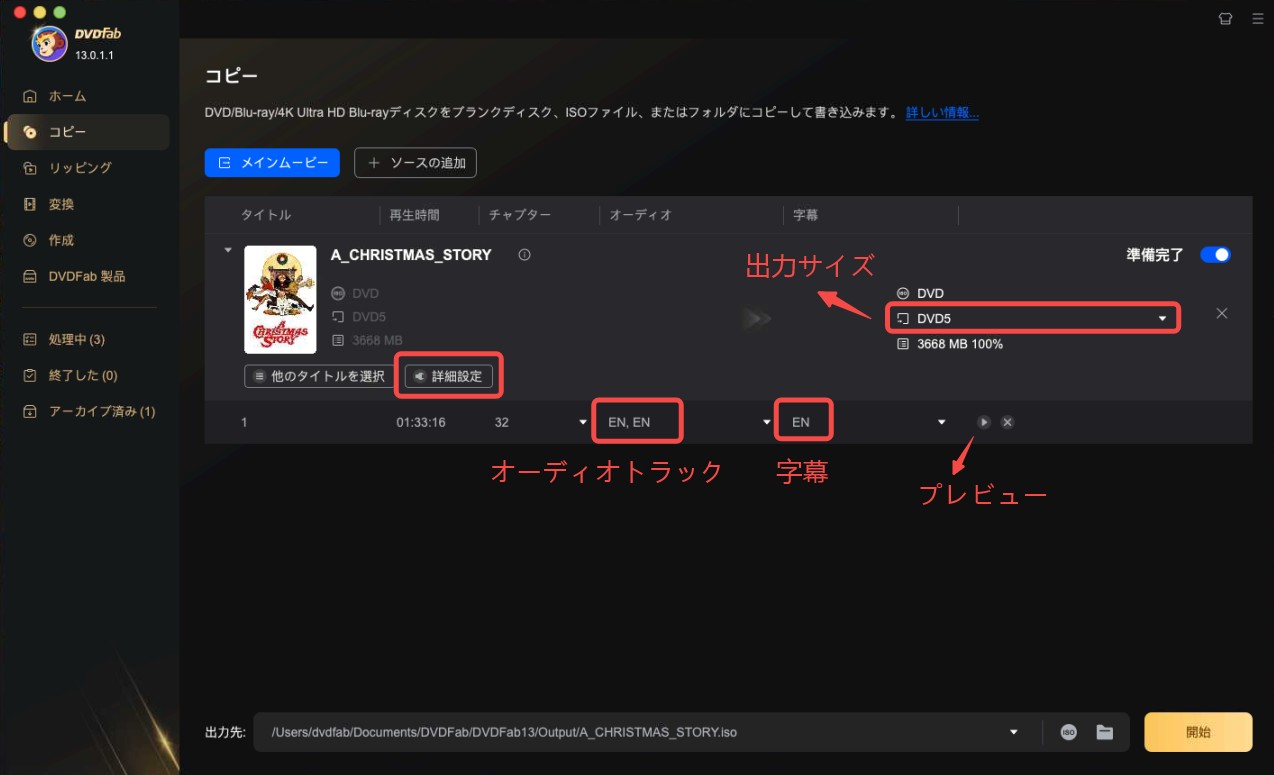Click the source size 3668 MB text
Viewport: 1274px width, 775px height.
click(x=377, y=341)
